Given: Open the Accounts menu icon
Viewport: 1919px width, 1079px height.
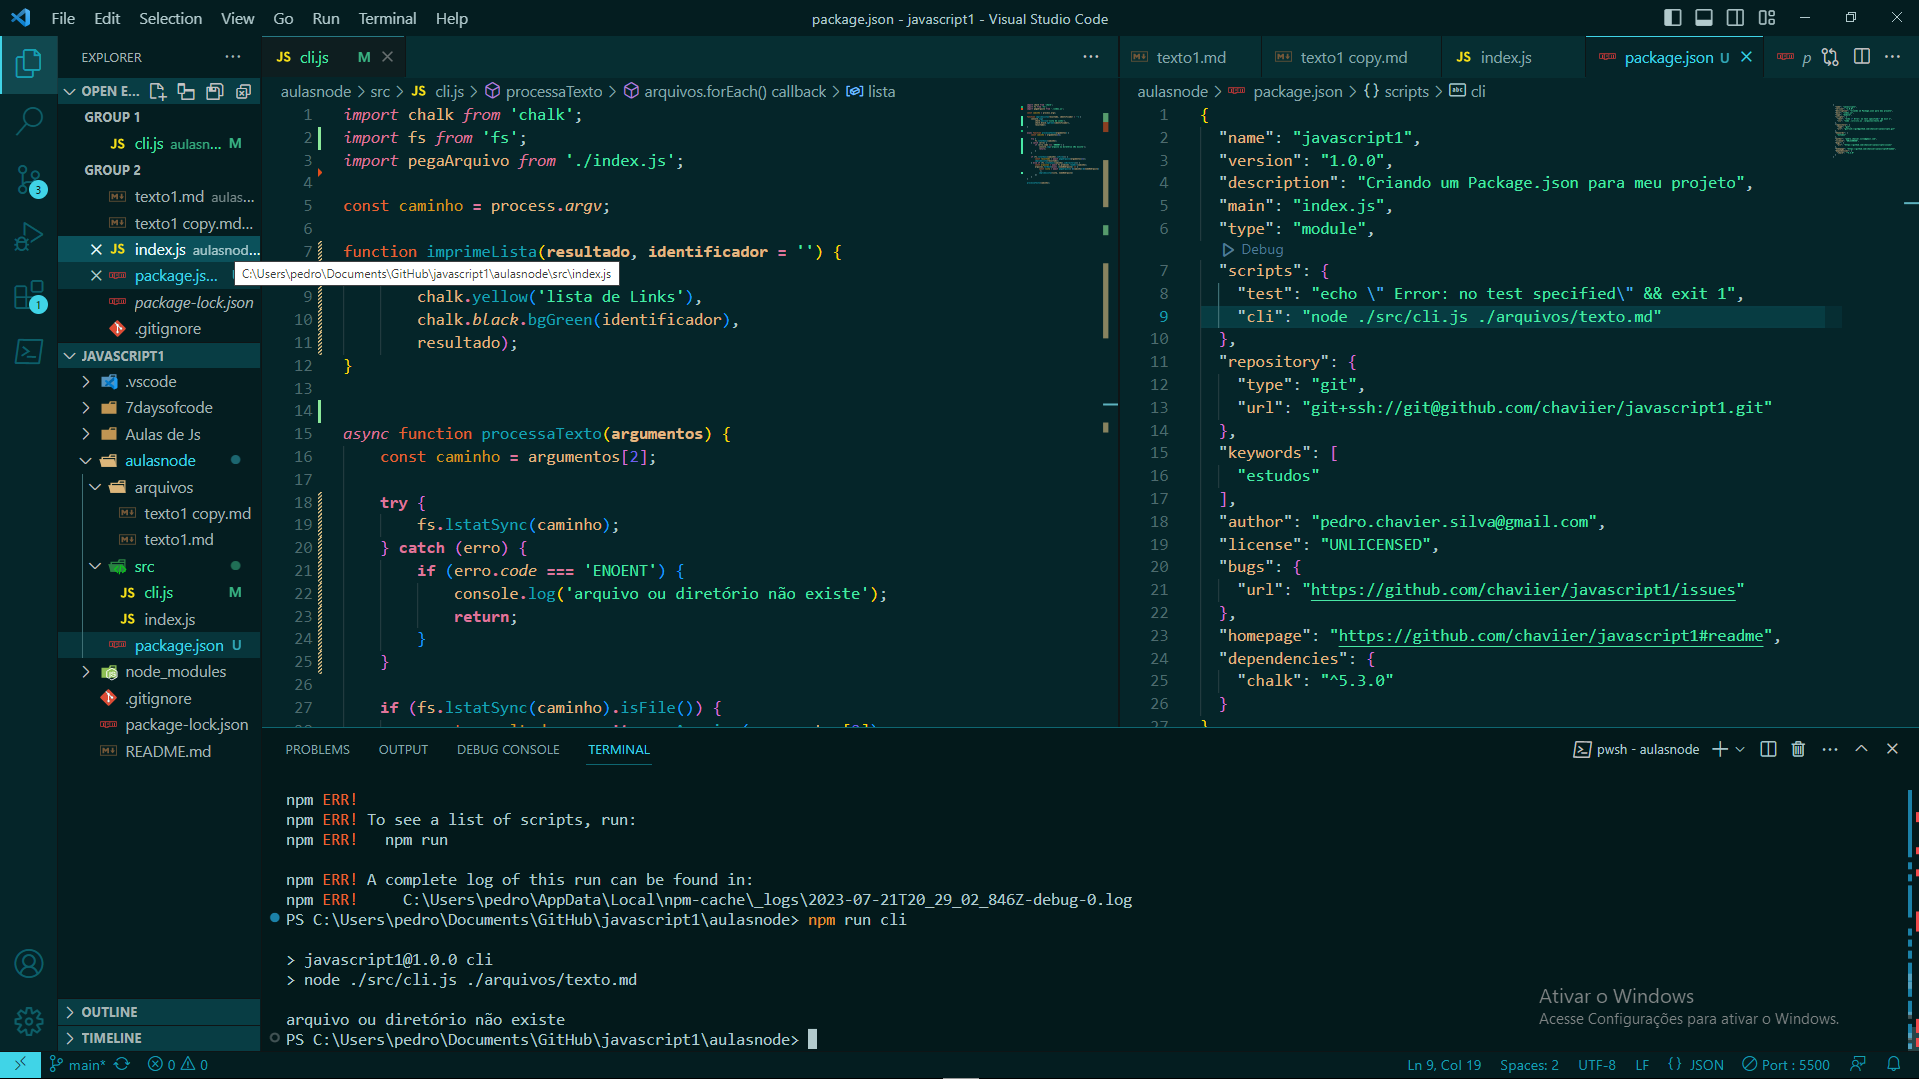Looking at the screenshot, I should tap(29, 964).
